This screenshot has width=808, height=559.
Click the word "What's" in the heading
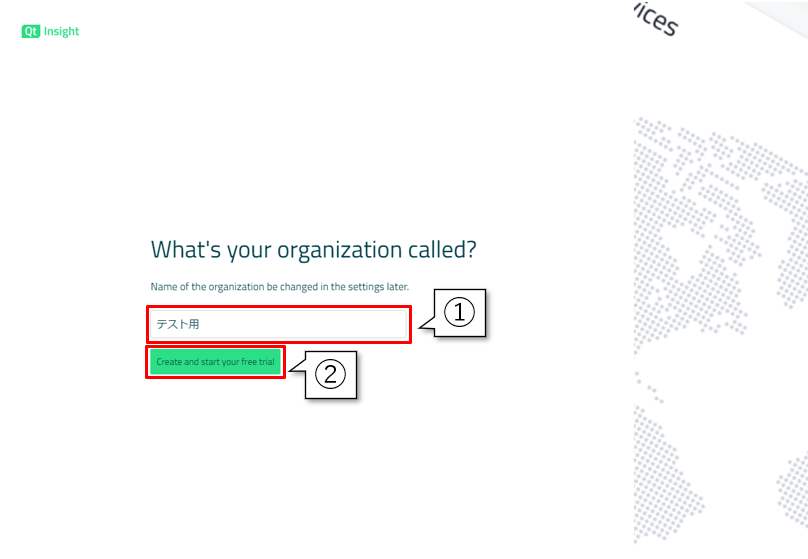185,250
